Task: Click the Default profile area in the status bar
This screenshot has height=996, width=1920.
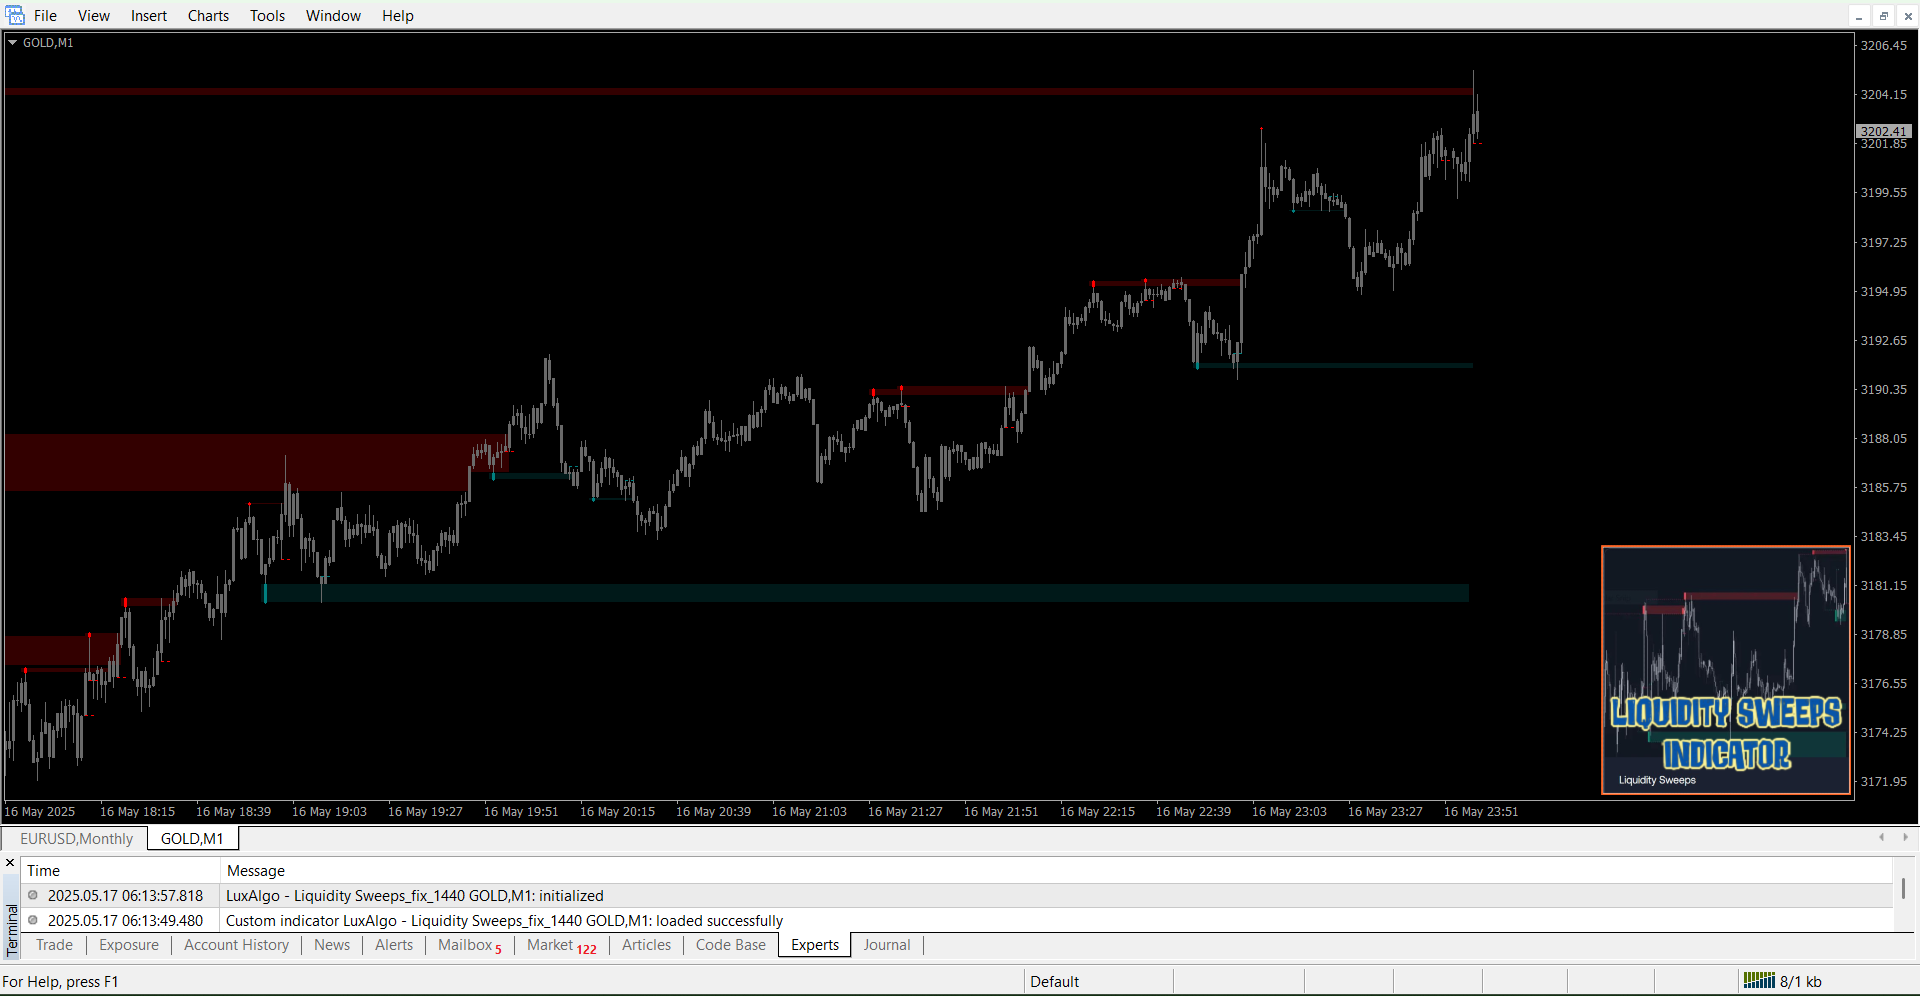Action: click(1055, 981)
